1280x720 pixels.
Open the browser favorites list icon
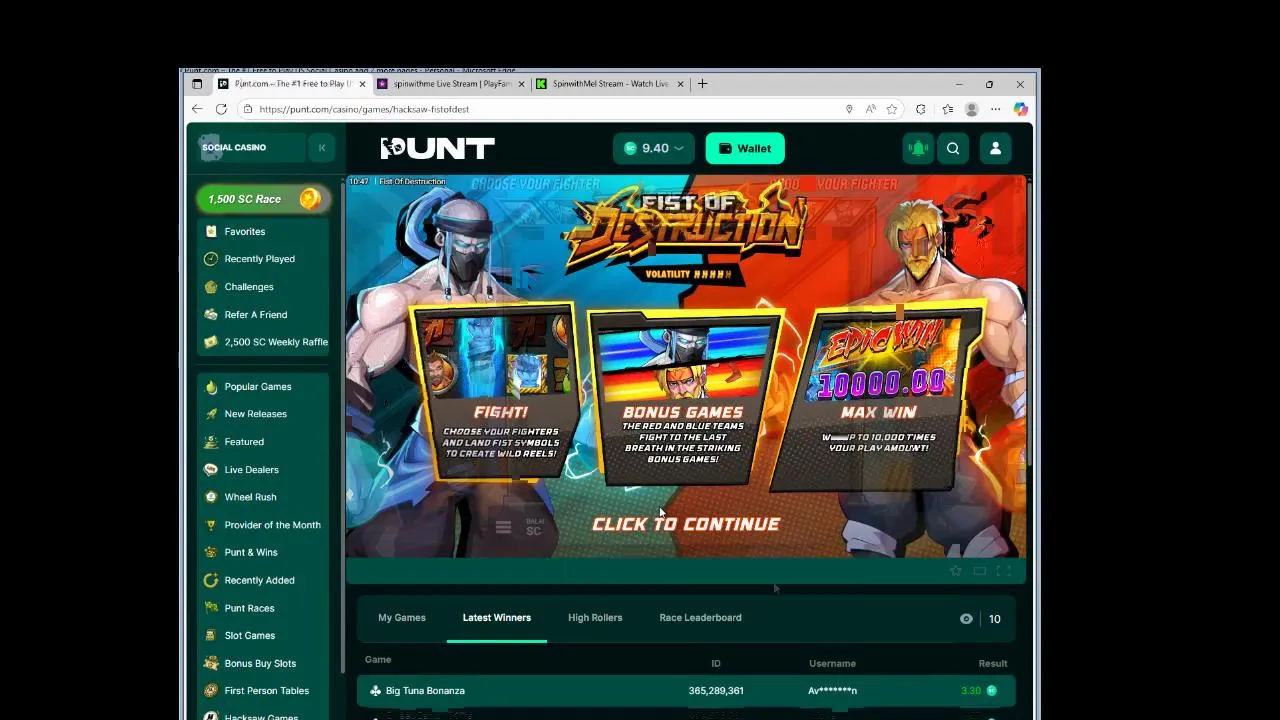(x=947, y=109)
